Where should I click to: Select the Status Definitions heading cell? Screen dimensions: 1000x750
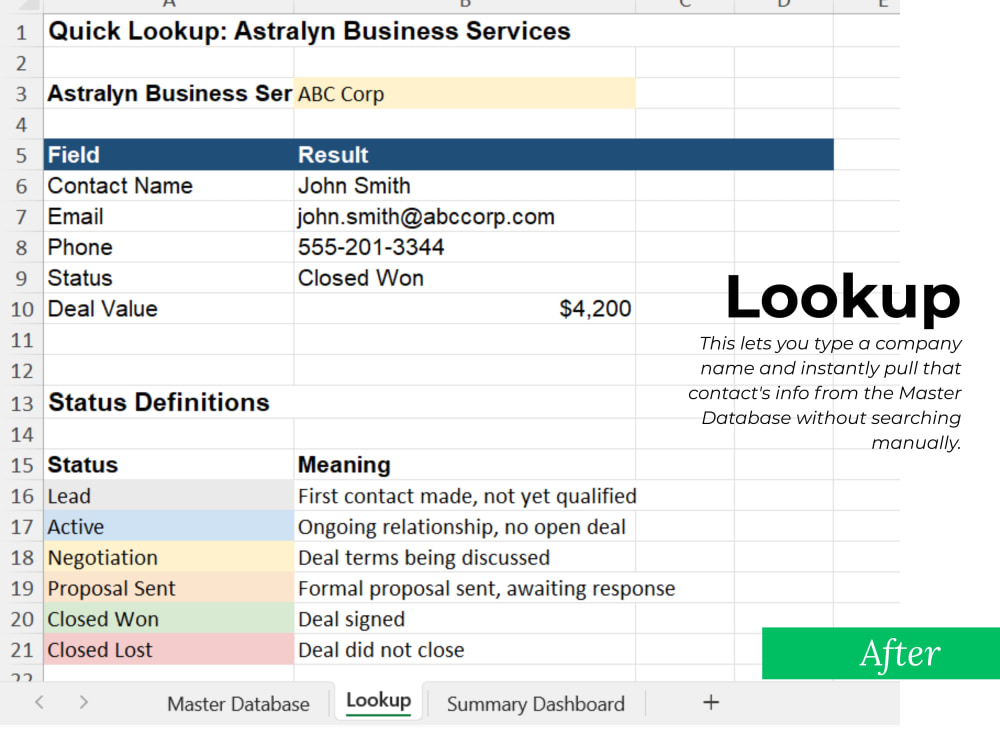coord(169,402)
